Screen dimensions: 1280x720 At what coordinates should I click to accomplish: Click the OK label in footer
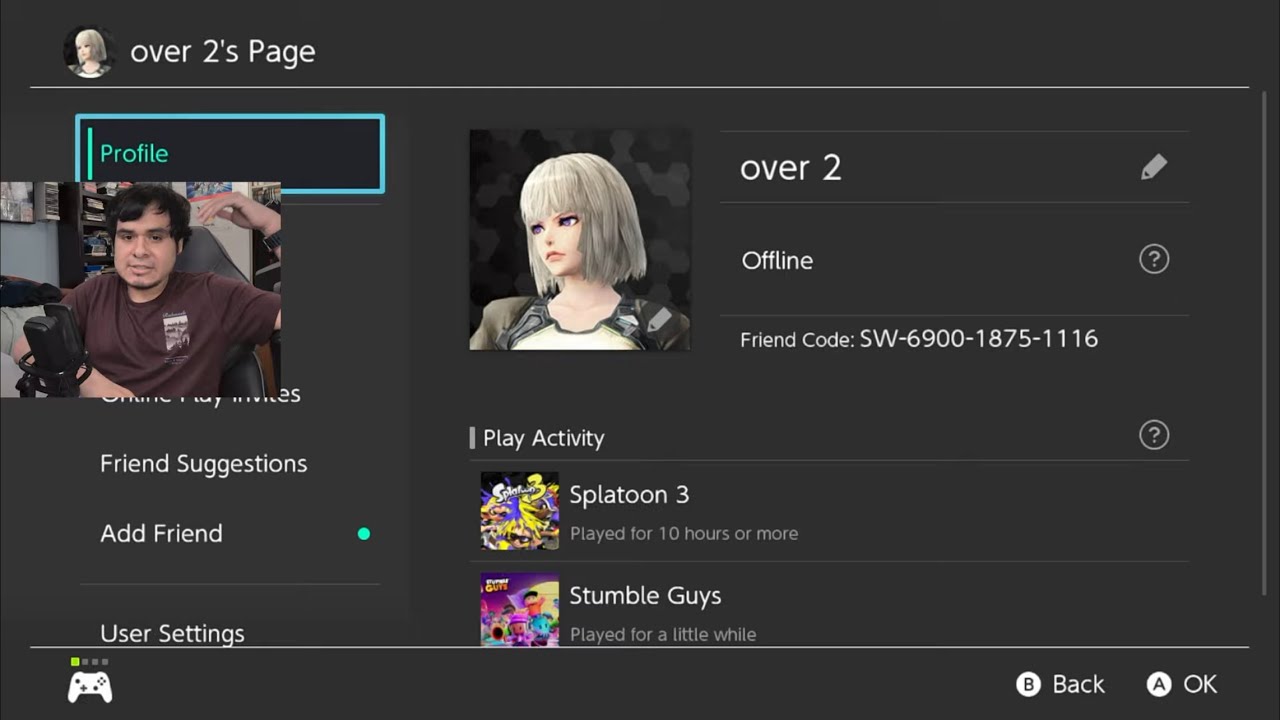[x=1200, y=684]
